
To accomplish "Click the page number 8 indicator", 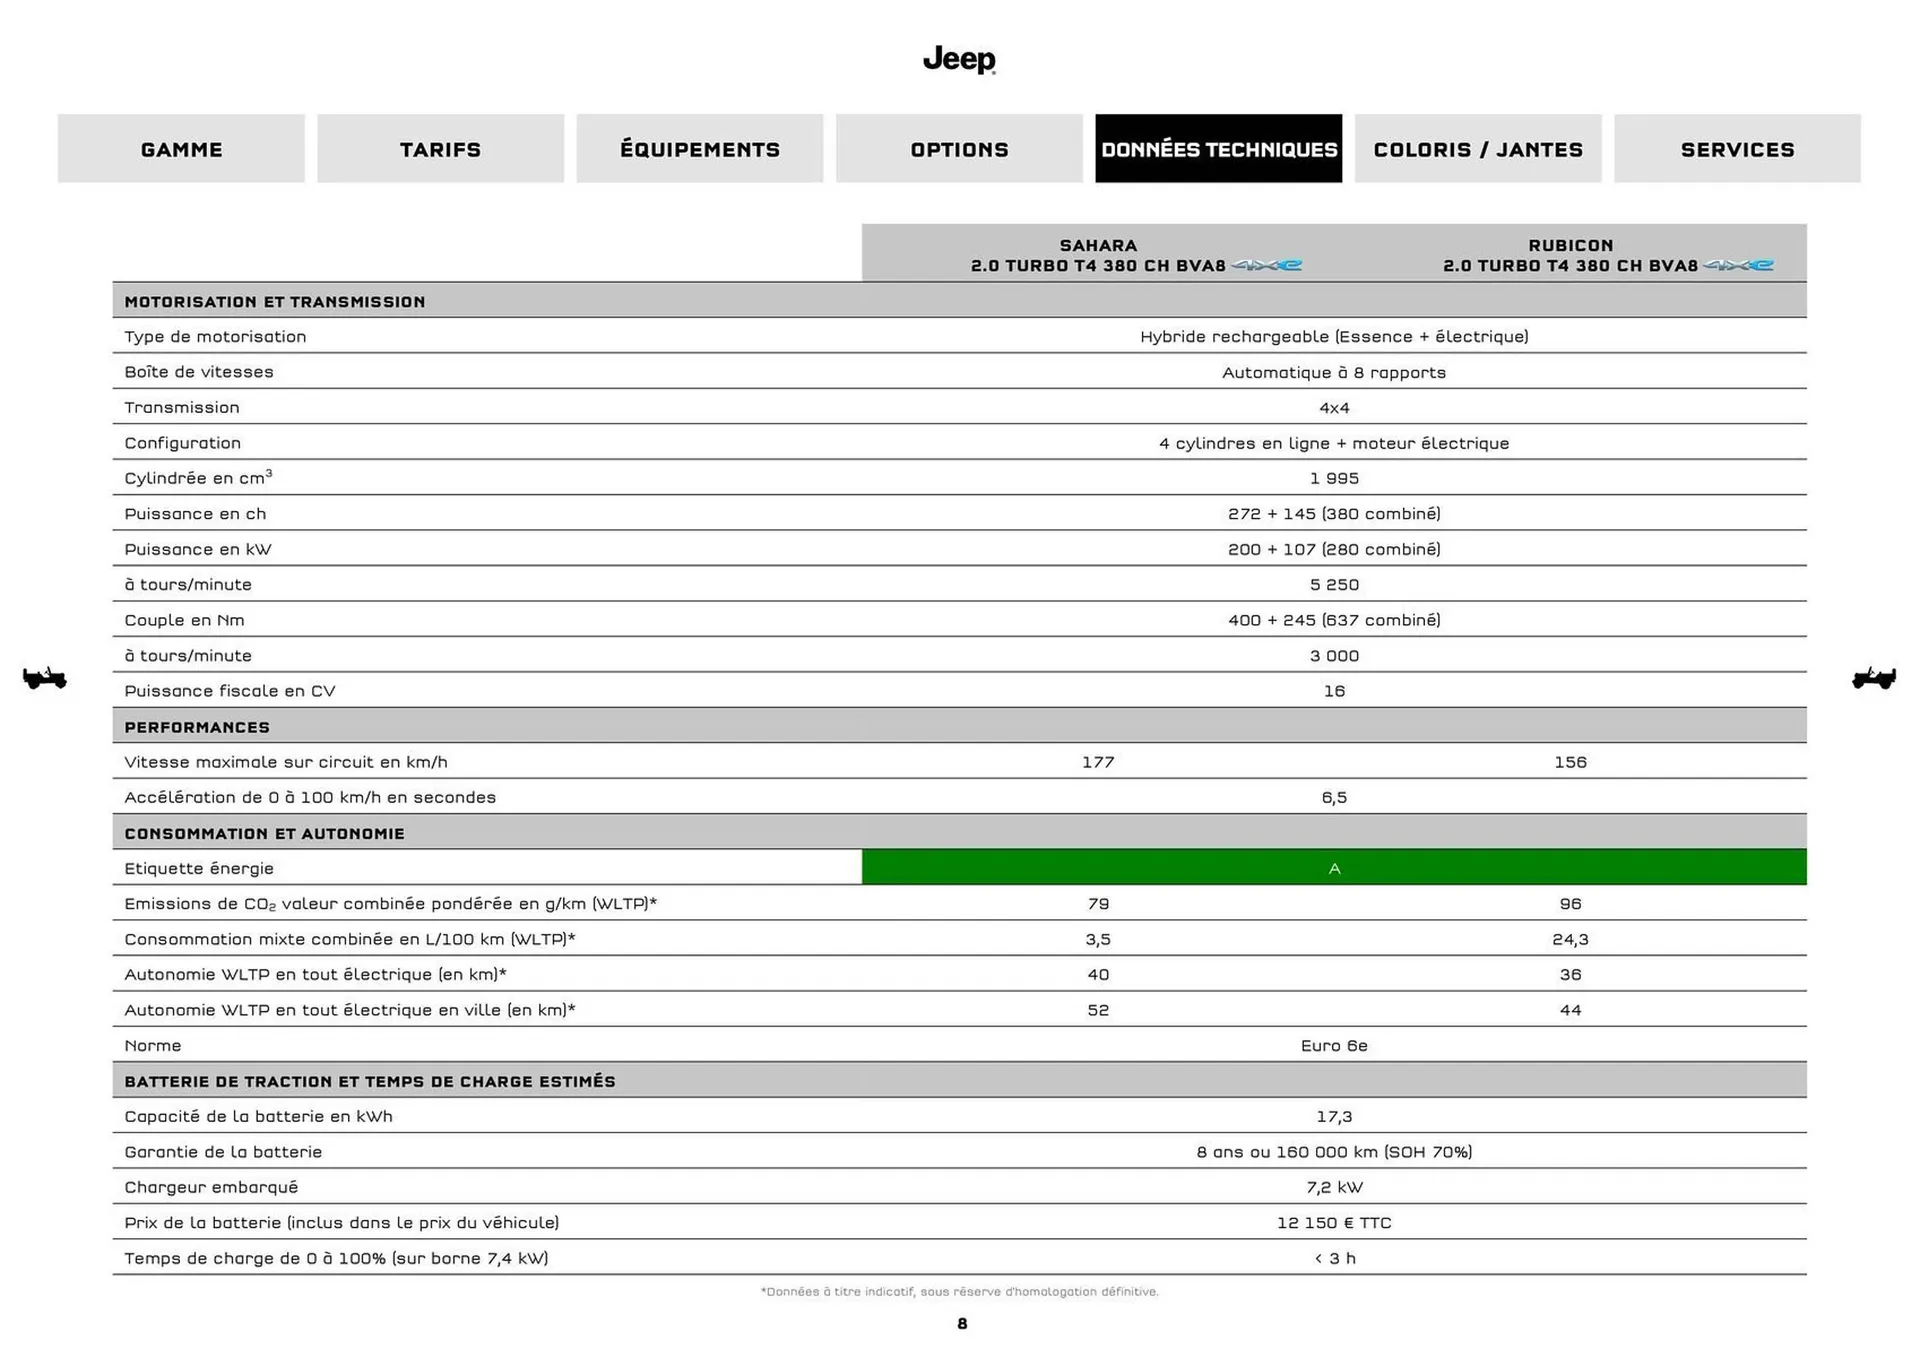I will coord(960,1323).
